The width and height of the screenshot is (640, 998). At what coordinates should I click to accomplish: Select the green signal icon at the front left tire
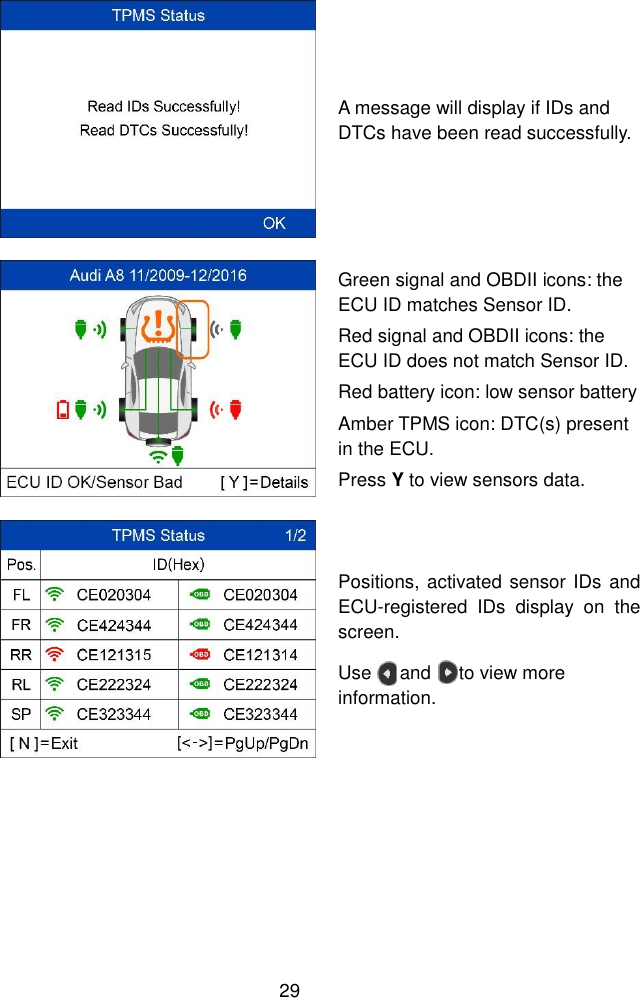(x=98, y=329)
